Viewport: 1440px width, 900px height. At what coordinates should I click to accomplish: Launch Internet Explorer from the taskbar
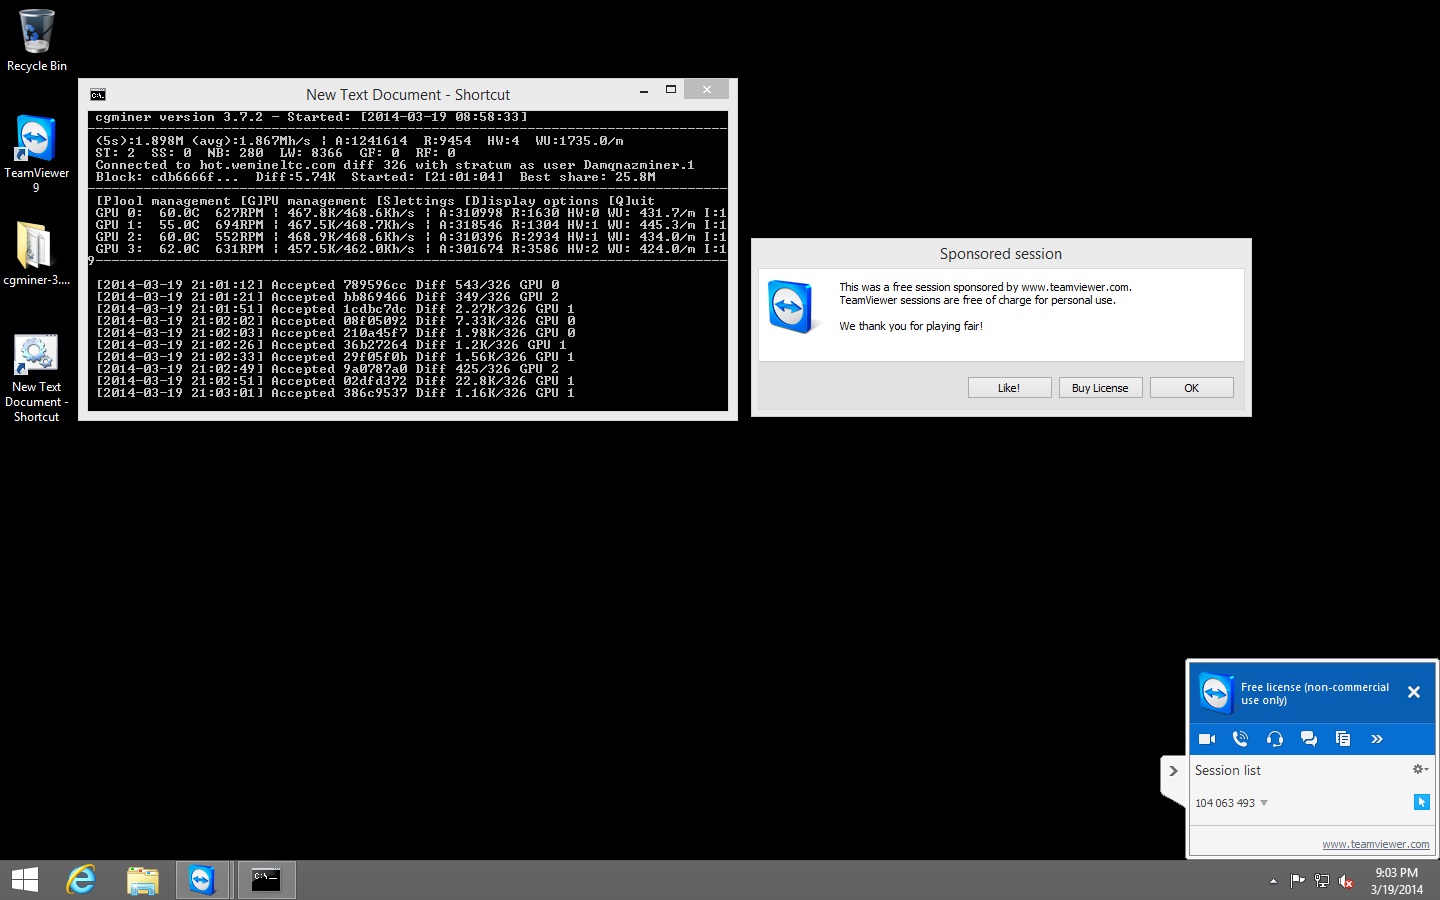(x=81, y=880)
